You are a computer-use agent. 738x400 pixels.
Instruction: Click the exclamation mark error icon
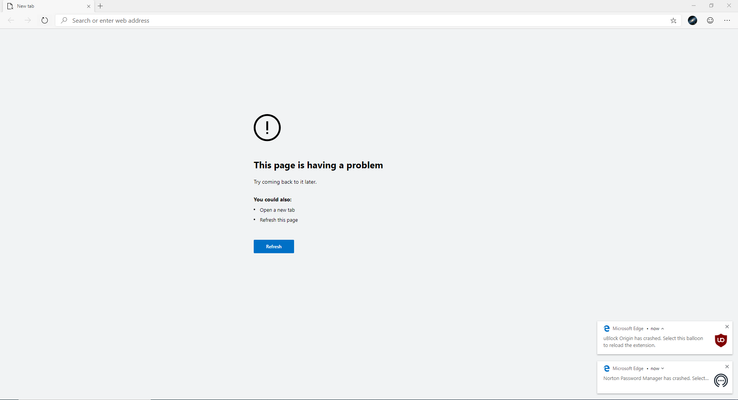click(x=267, y=128)
